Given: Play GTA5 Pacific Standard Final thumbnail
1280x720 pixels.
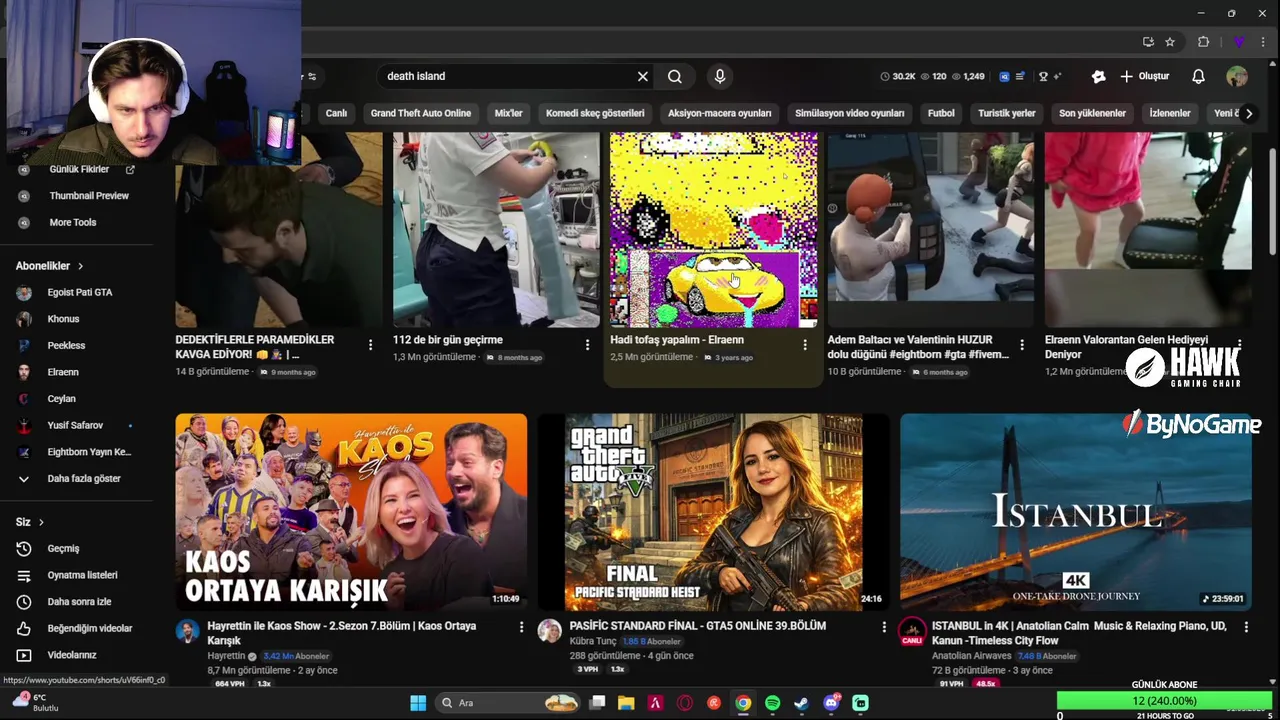Looking at the screenshot, I should tap(714, 512).
